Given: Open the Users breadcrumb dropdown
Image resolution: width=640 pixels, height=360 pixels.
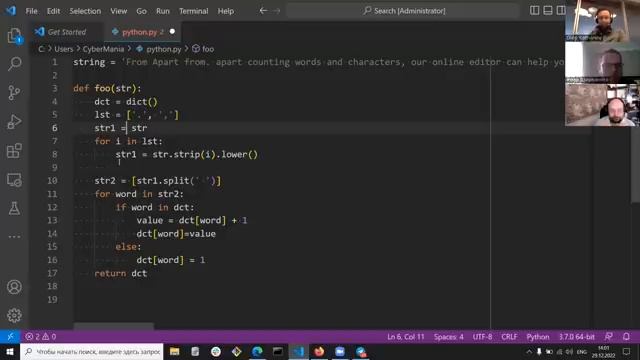Looking at the screenshot, I should pyautogui.click(x=64, y=49).
